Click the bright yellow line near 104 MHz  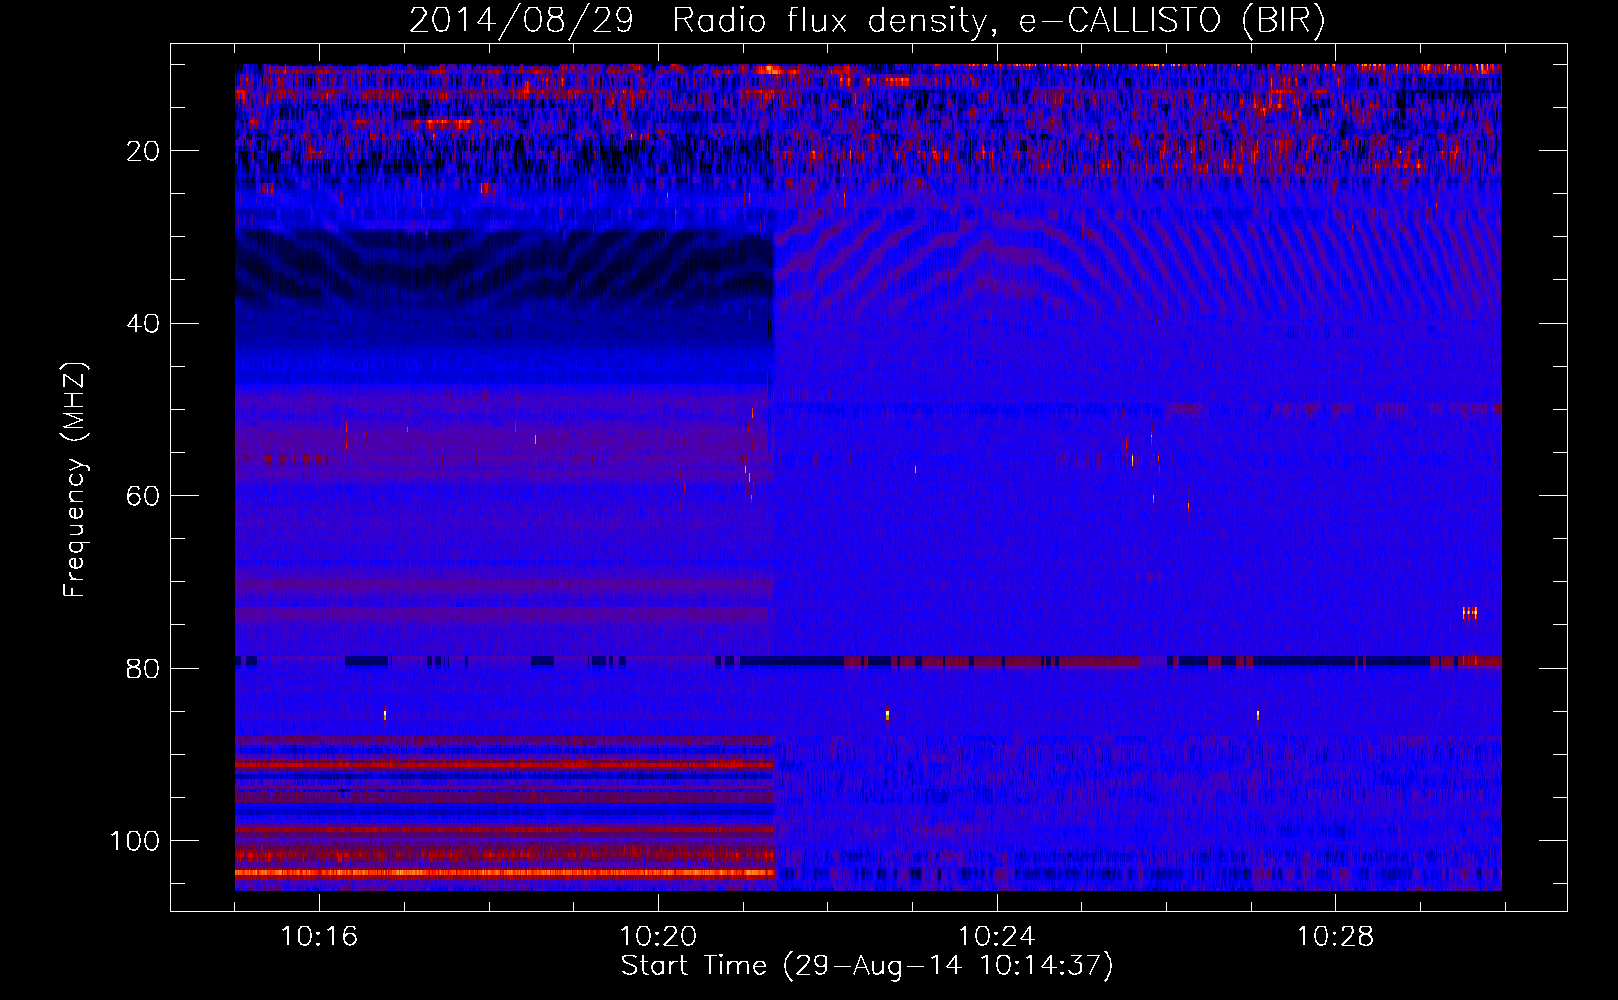(x=500, y=873)
